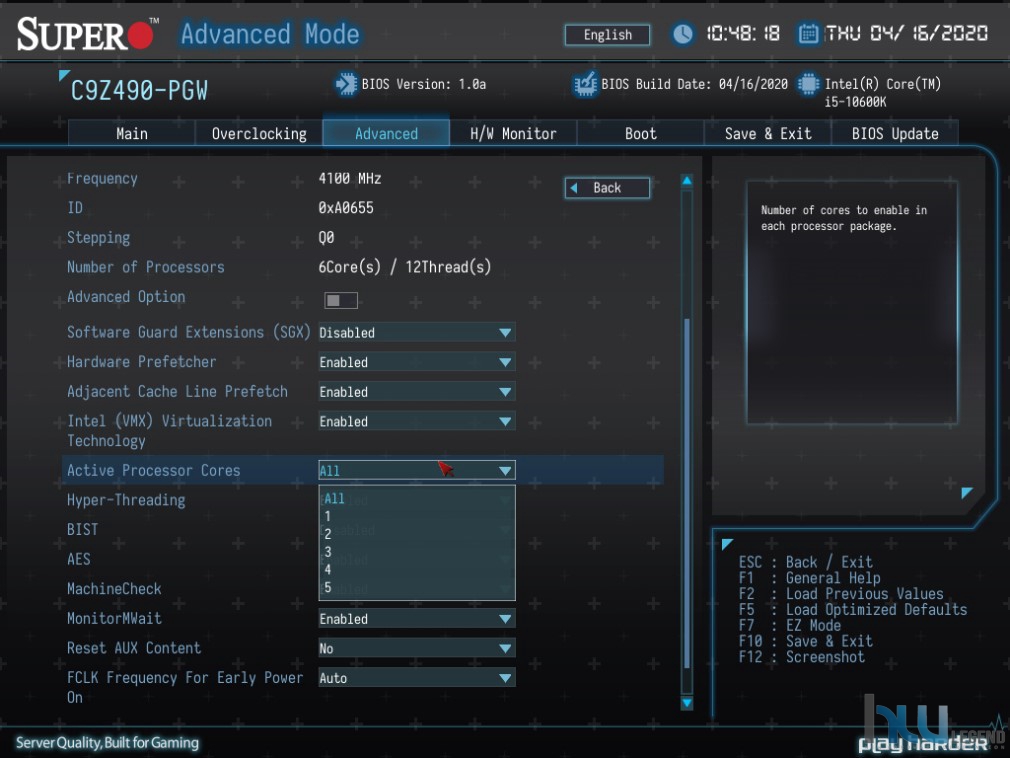This screenshot has height=758, width=1010.
Task: Click the clock icon in the header
Action: [x=683, y=33]
